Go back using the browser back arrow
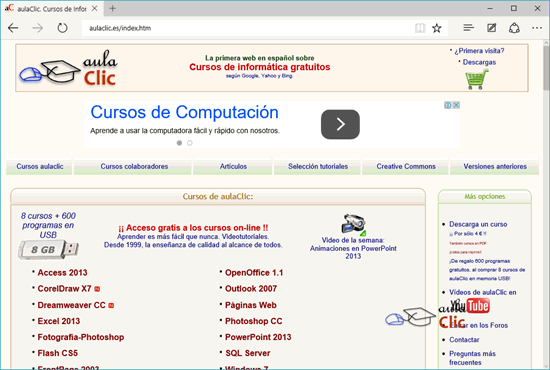The image size is (550, 370). [13, 28]
